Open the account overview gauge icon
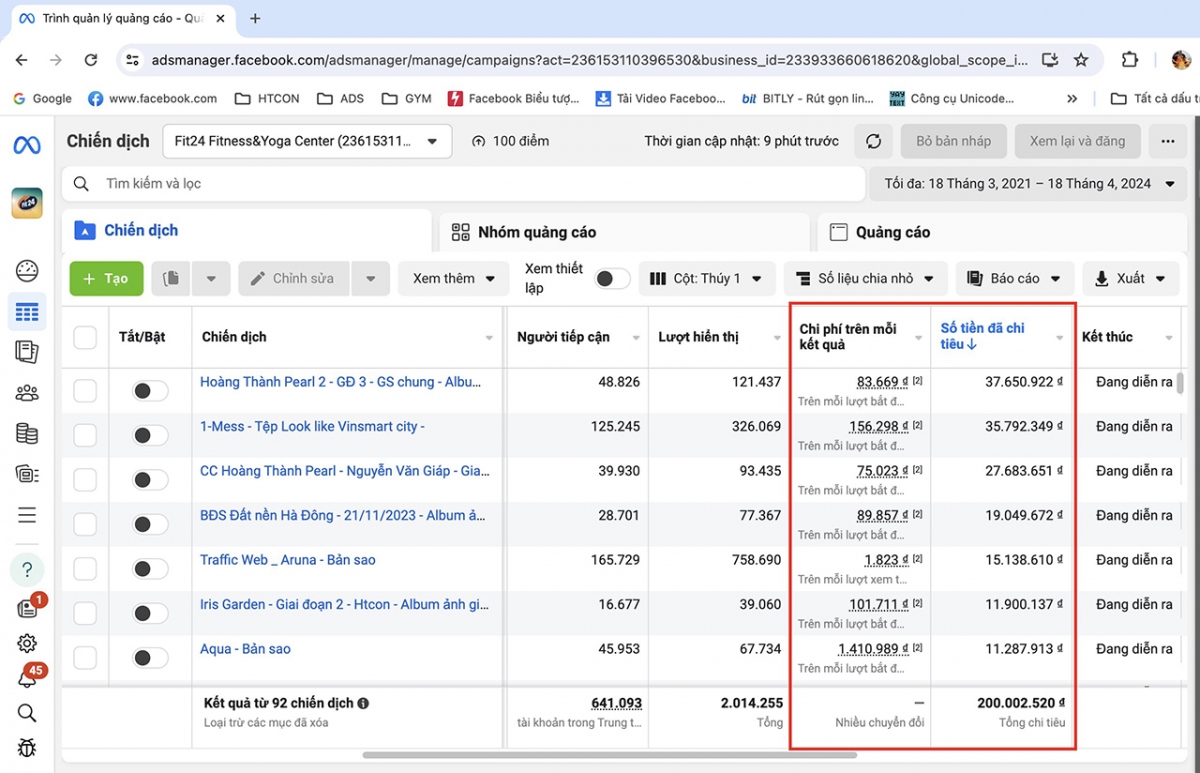The height and width of the screenshot is (773, 1200). 27,271
